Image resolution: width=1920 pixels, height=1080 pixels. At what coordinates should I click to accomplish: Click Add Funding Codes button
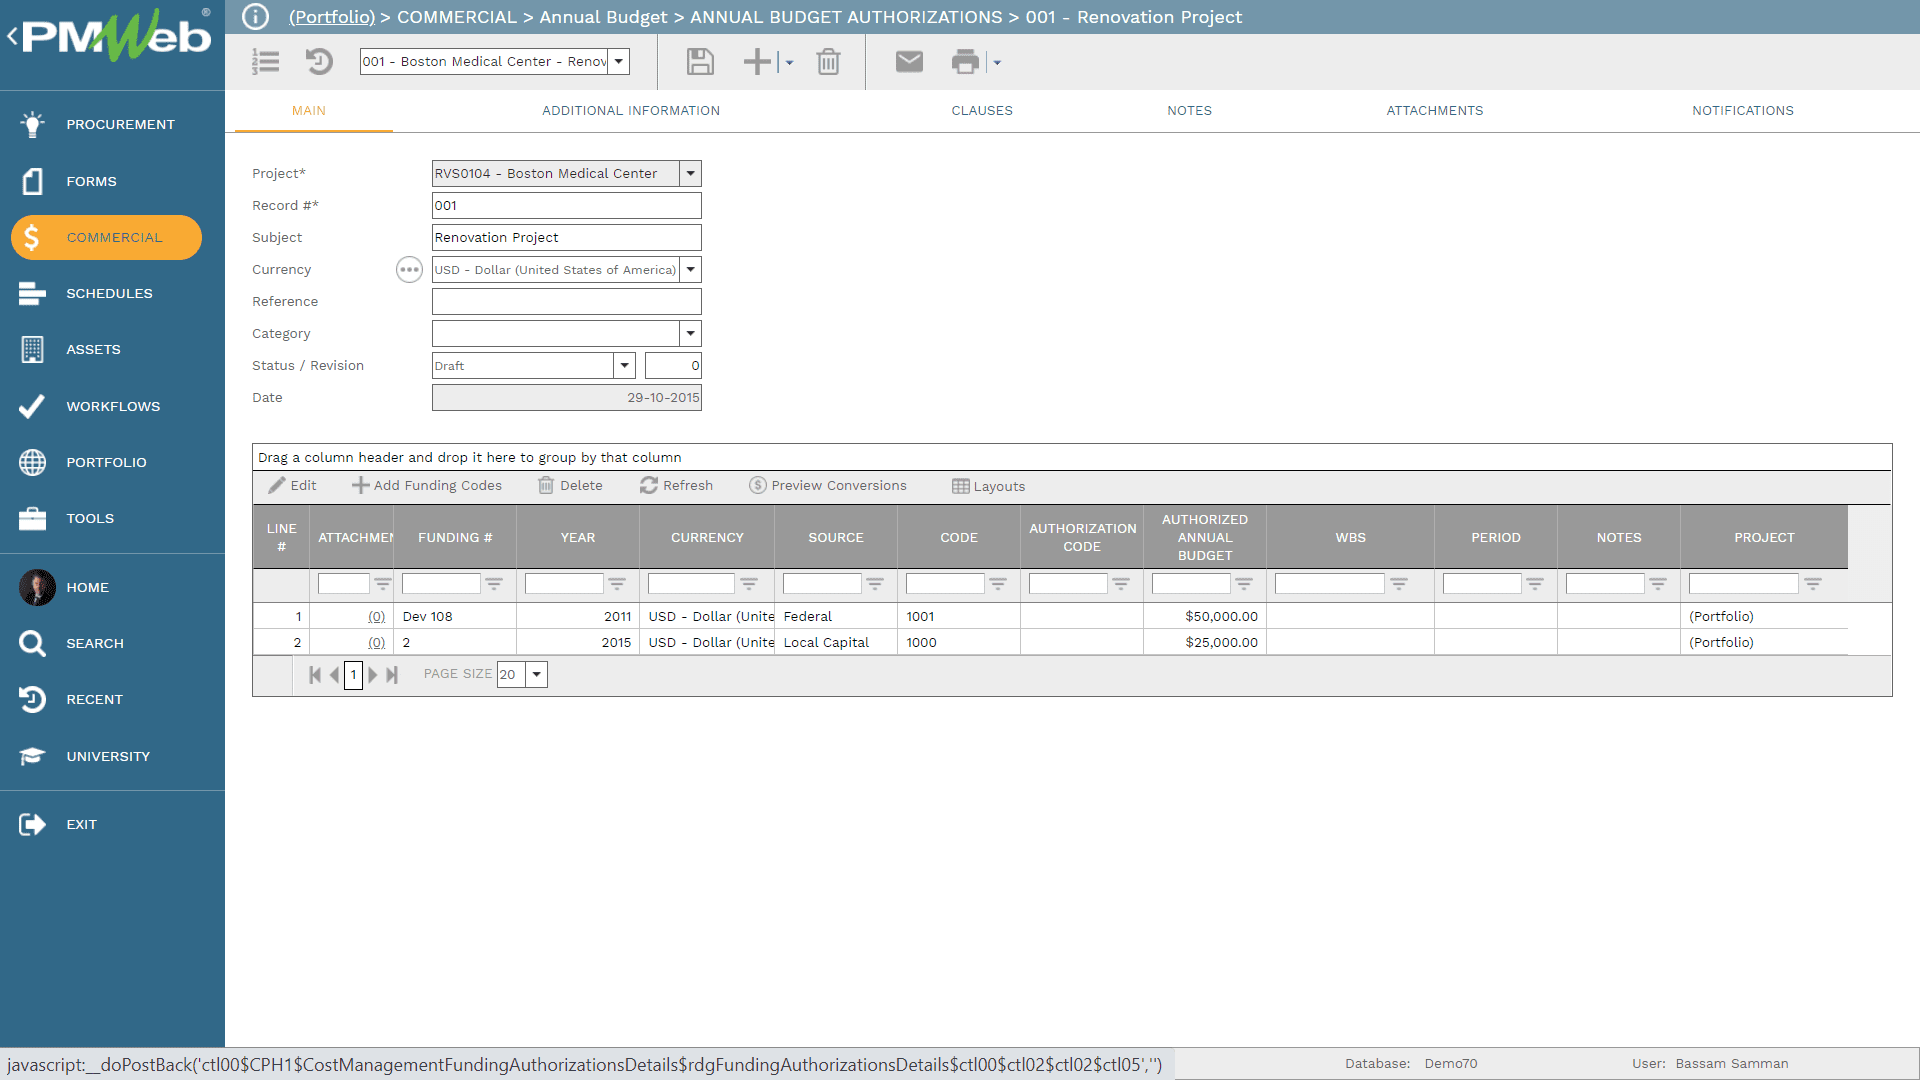427,485
